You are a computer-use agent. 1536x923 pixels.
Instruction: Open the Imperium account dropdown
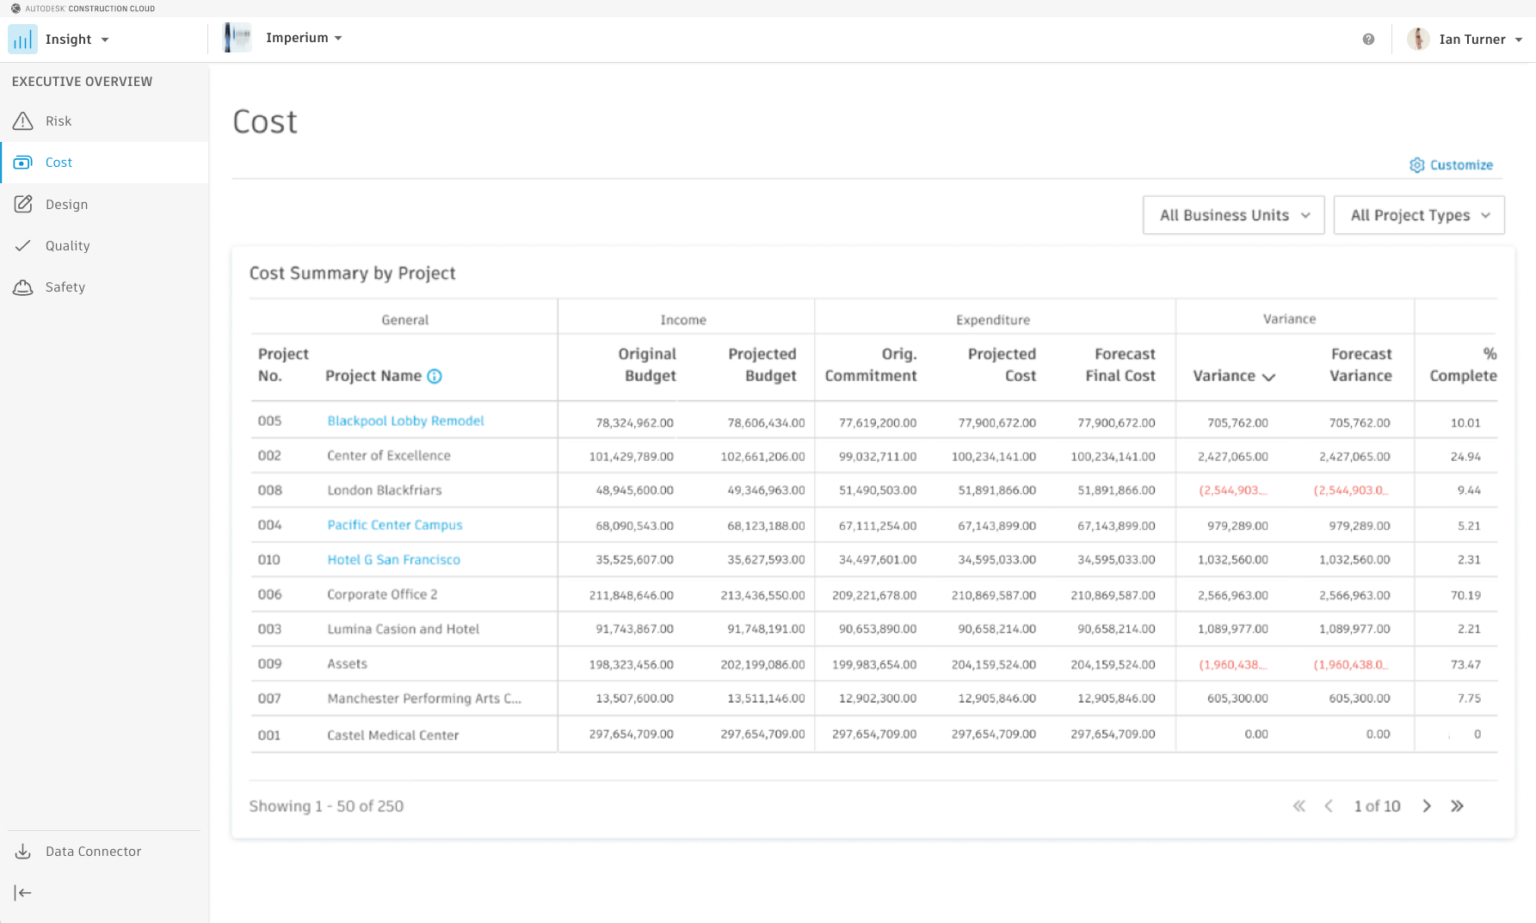(x=304, y=38)
